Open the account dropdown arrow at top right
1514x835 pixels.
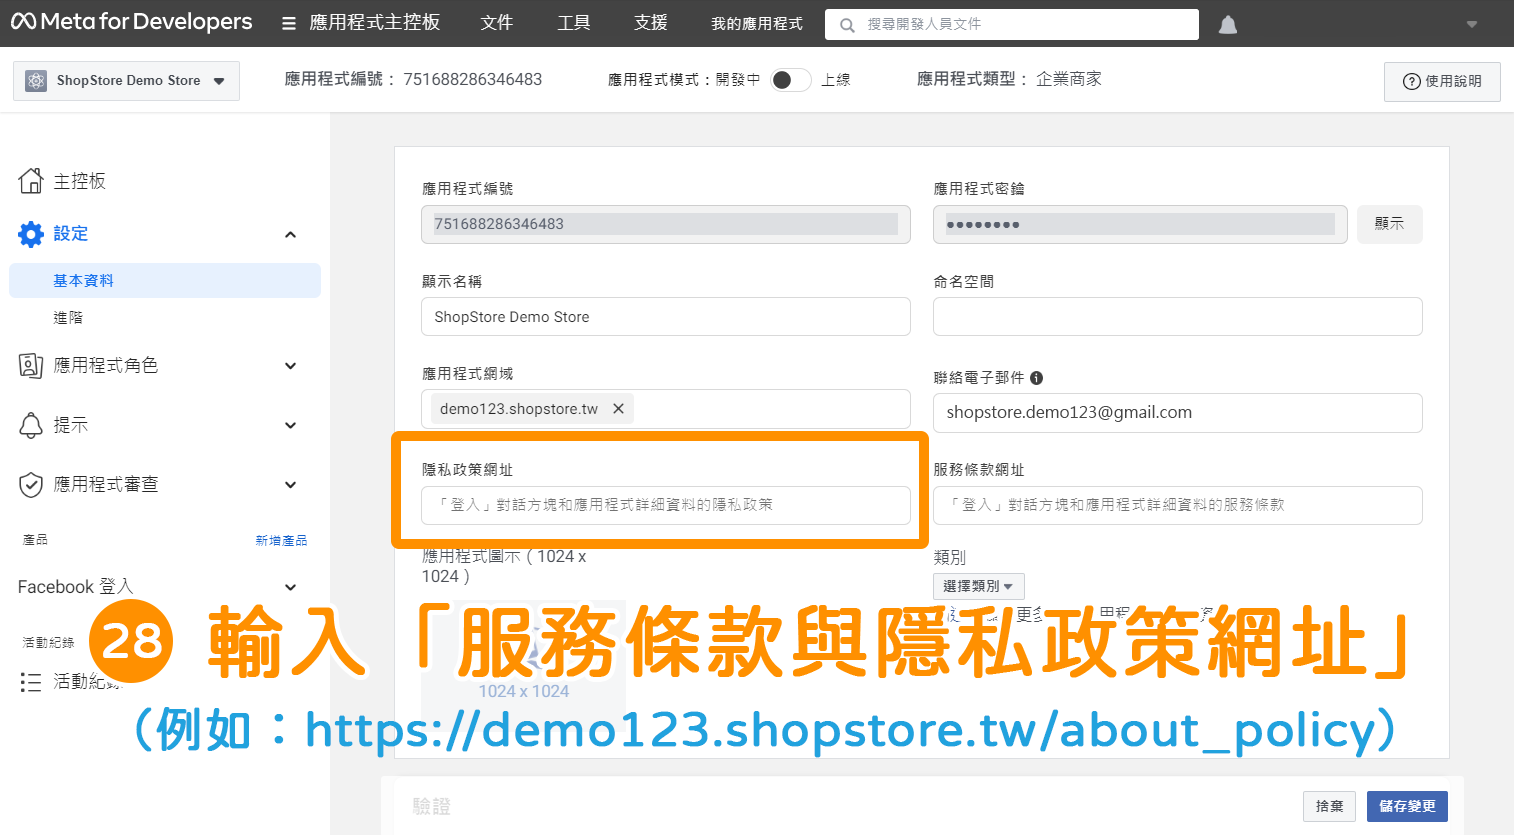(1472, 24)
